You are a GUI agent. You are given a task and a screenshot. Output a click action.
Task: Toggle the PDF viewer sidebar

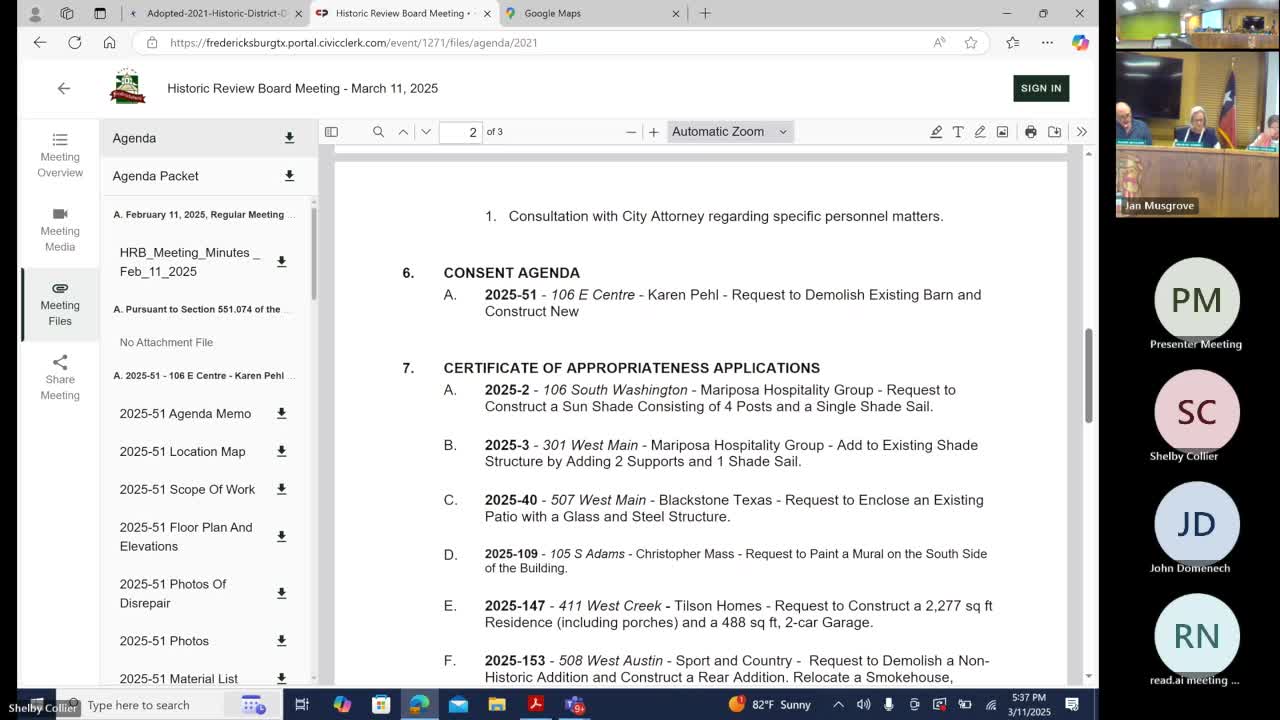(x=331, y=132)
